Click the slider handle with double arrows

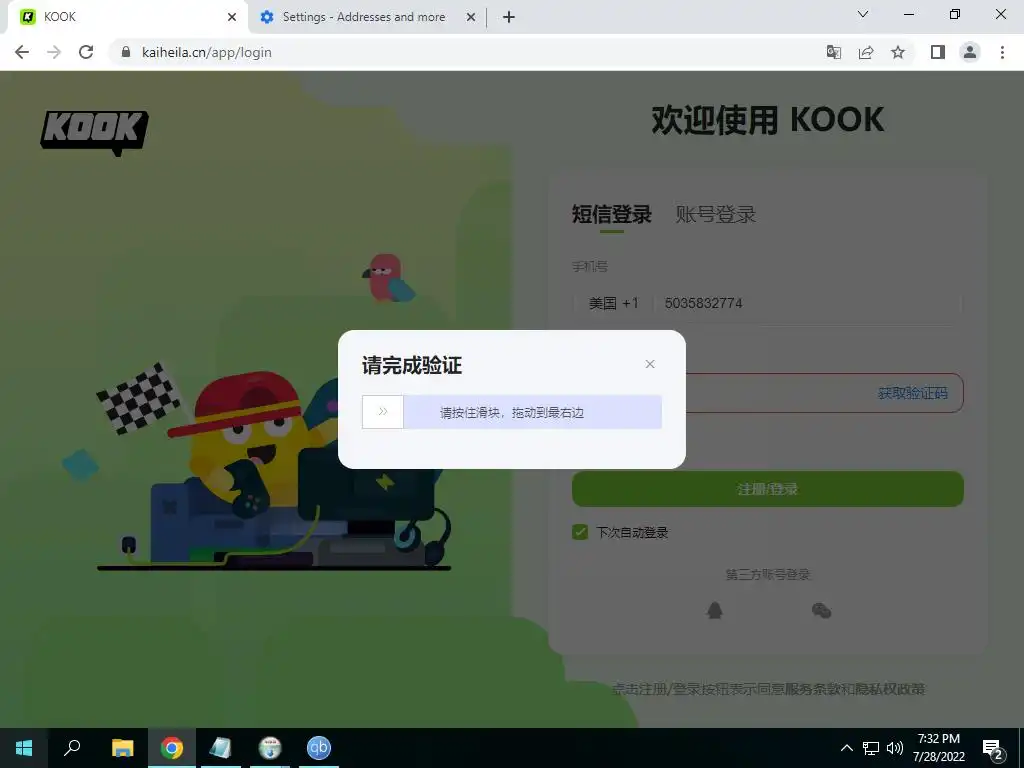[x=383, y=411]
